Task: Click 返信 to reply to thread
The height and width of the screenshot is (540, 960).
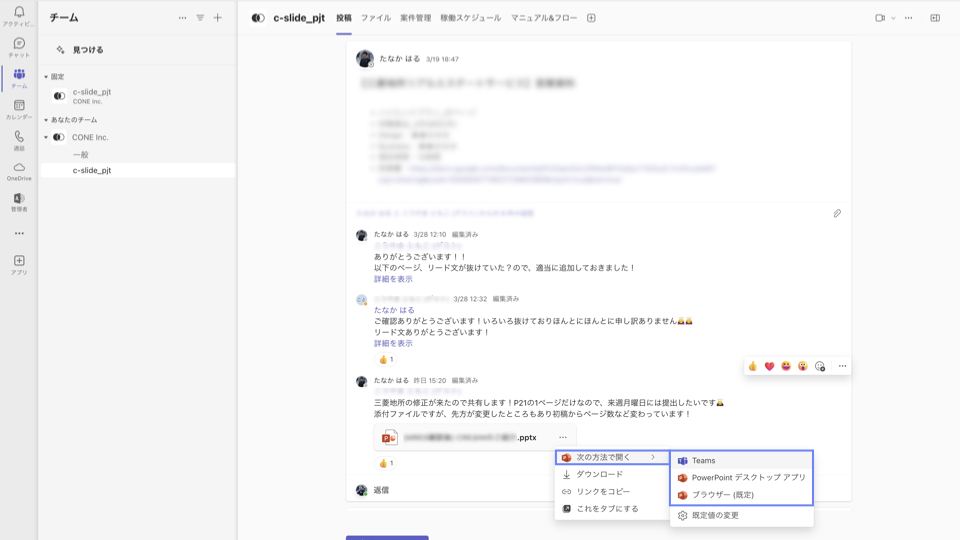Action: point(381,490)
